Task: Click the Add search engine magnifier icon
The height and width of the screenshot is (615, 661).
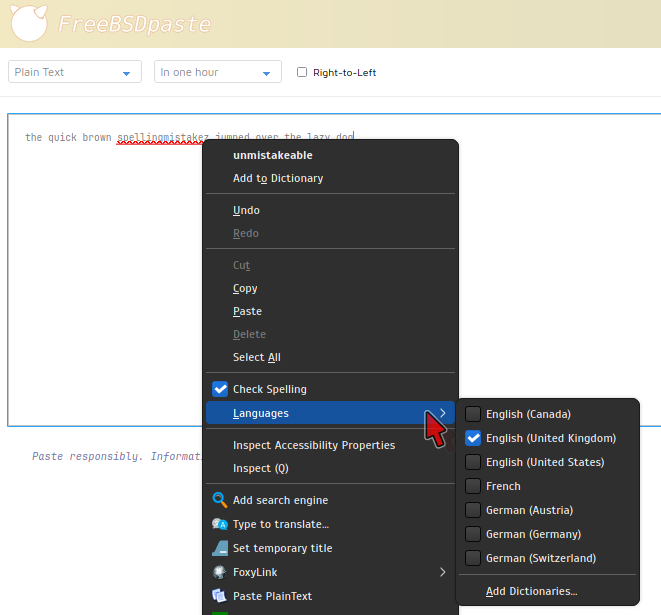Action: click(x=220, y=500)
